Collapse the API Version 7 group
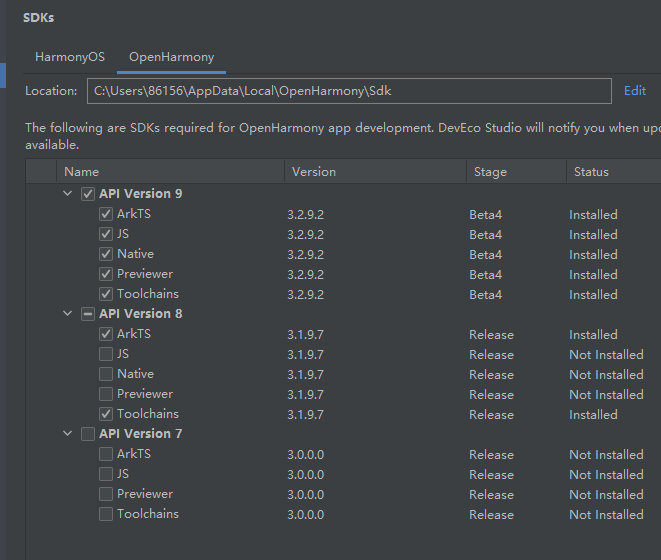Image resolution: width=661 pixels, height=560 pixels. pyautogui.click(x=67, y=433)
